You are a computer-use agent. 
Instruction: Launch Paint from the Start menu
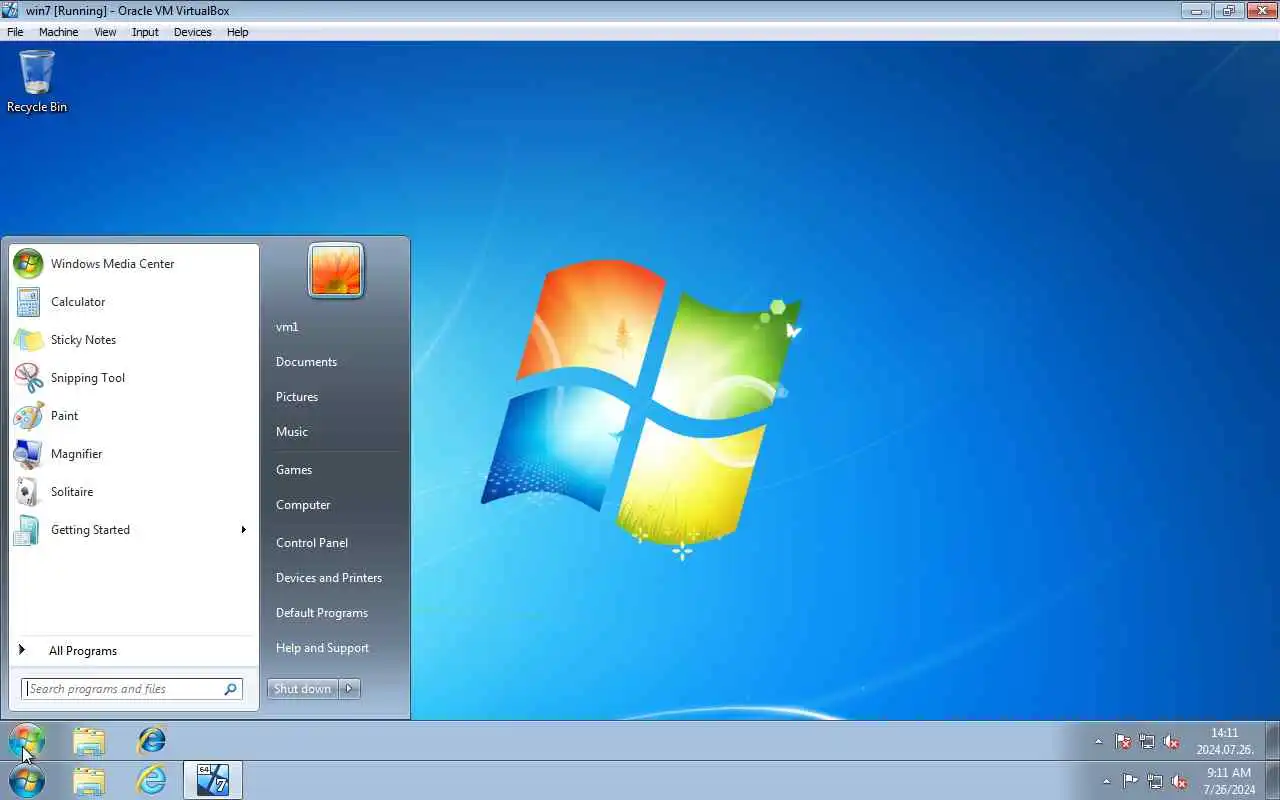tap(132, 416)
